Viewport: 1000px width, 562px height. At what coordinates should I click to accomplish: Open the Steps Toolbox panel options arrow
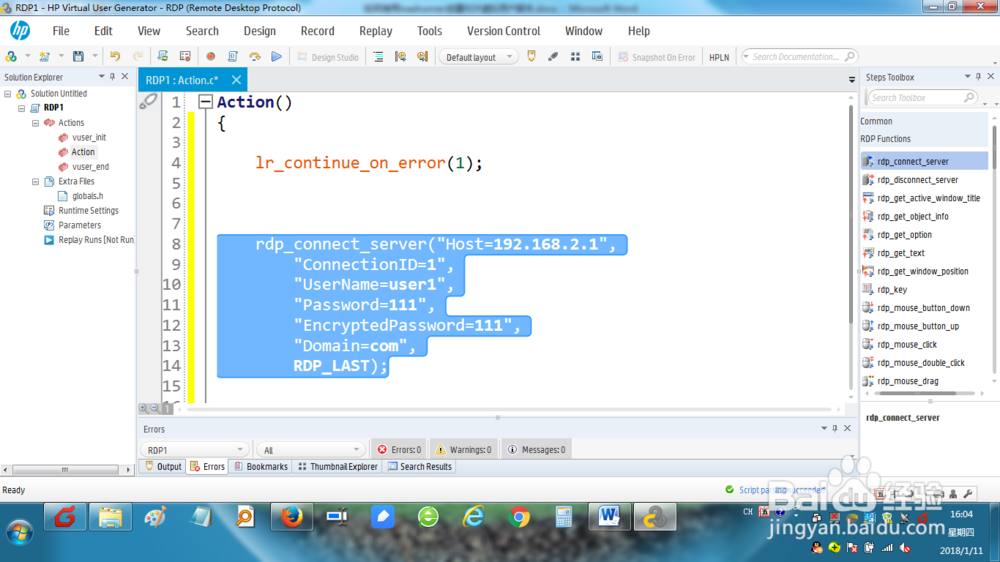pyautogui.click(x=967, y=77)
